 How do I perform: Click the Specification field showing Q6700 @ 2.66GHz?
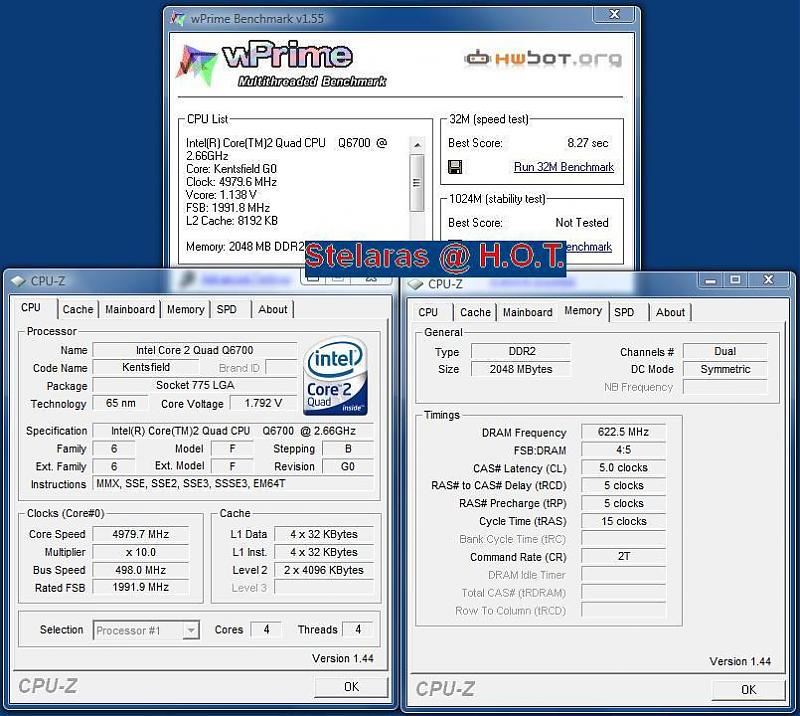pyautogui.click(x=233, y=431)
